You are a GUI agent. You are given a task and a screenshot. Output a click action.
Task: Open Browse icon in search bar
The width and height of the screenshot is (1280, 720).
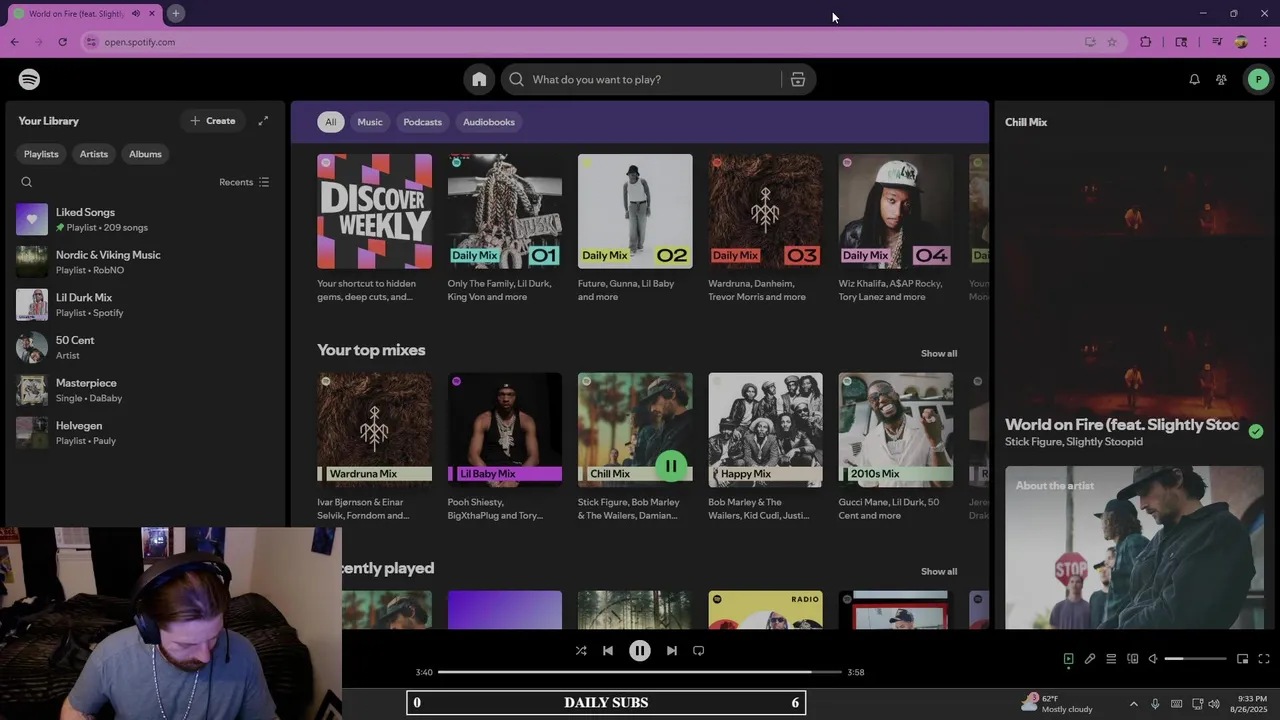tap(798, 79)
